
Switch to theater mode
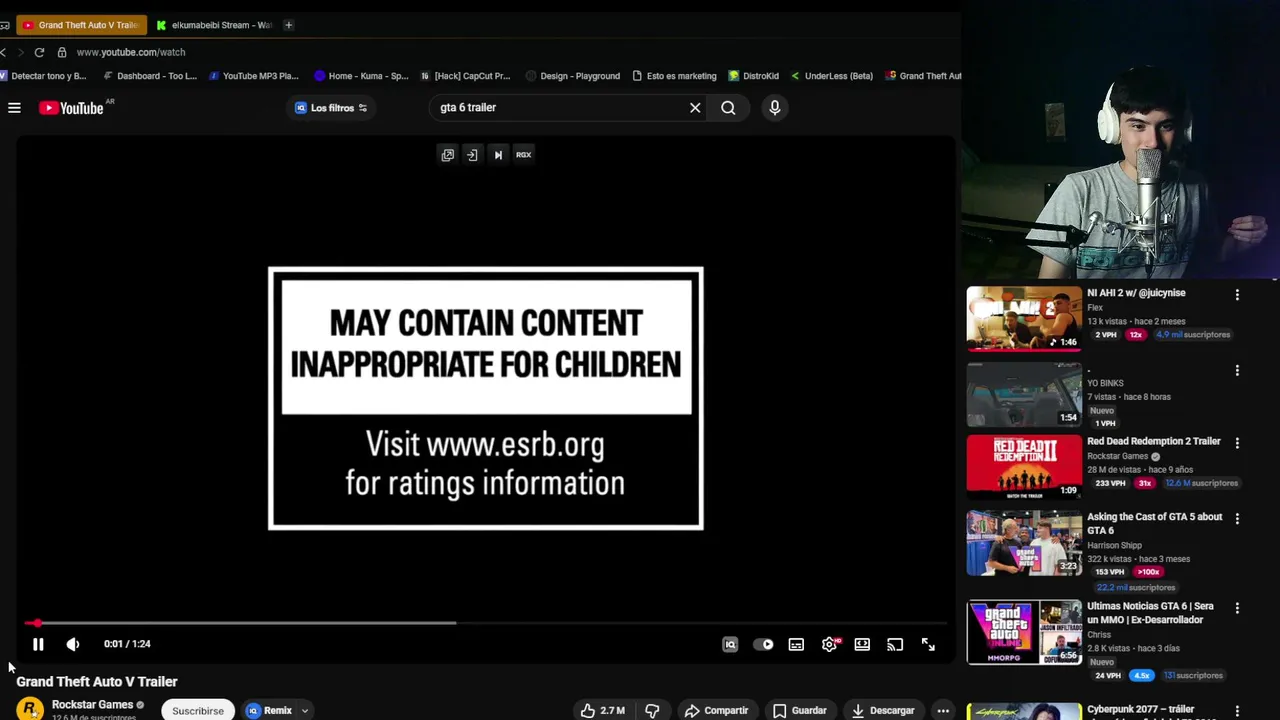[862, 645]
